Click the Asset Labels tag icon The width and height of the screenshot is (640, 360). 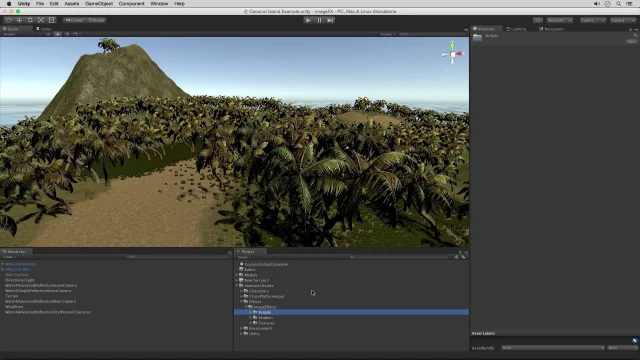click(x=634, y=341)
